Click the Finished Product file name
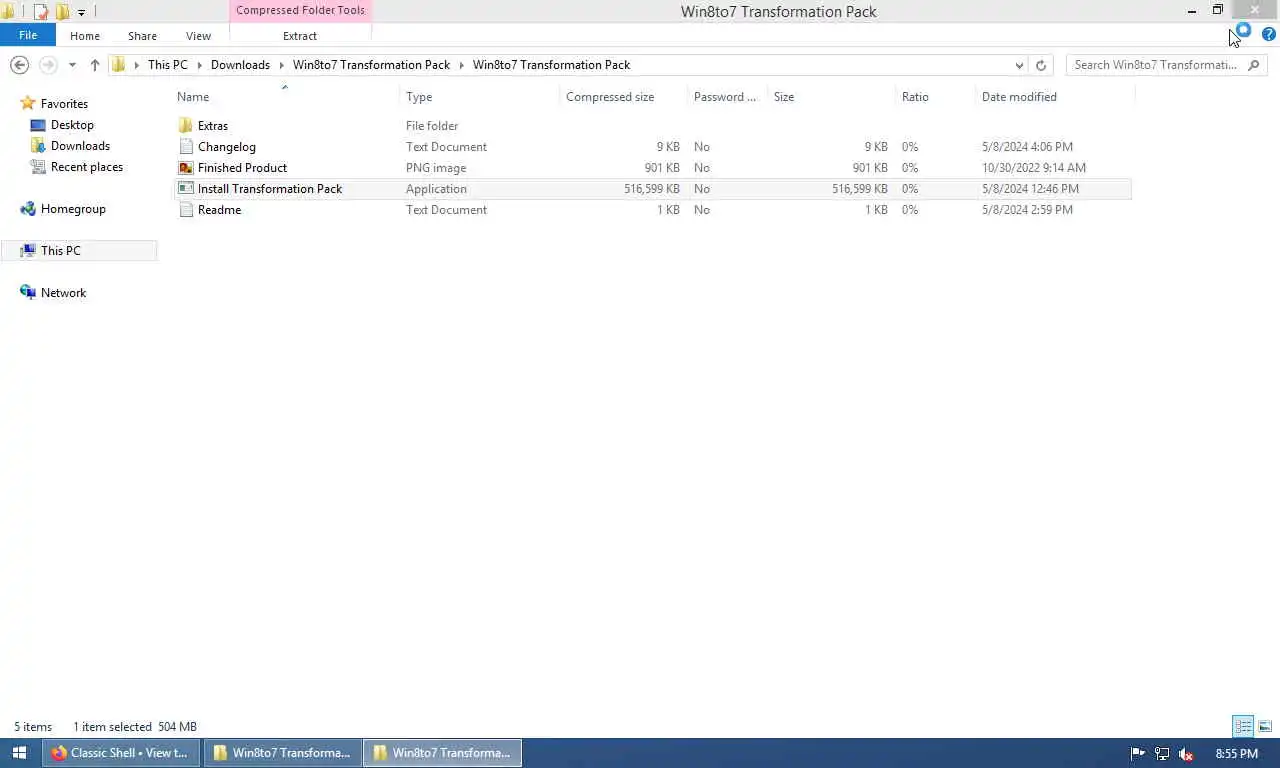 click(x=242, y=168)
